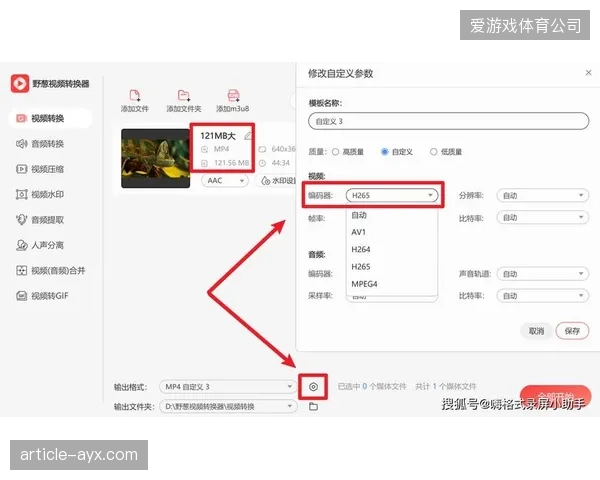Viewport: 600px width, 480px height.
Task: Open the 采样率 dropdown
Action: (x=392, y=297)
